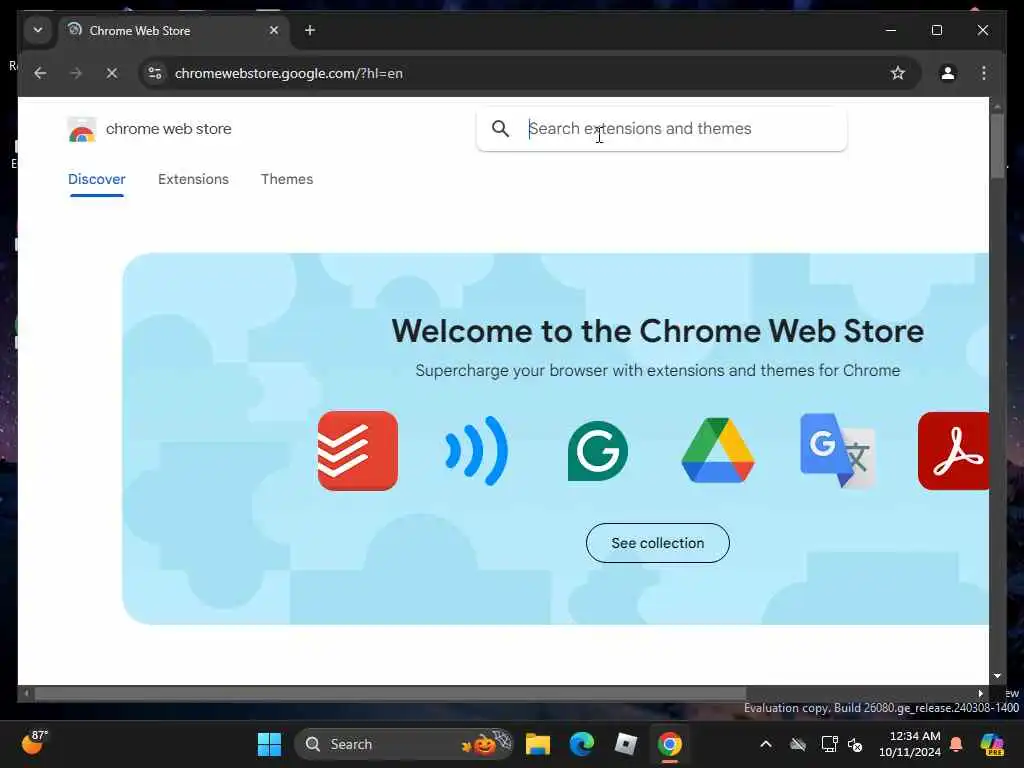Click the Welcome to the Chrome Web Store heading
Viewport: 1024px width, 768px height.
pos(658,330)
